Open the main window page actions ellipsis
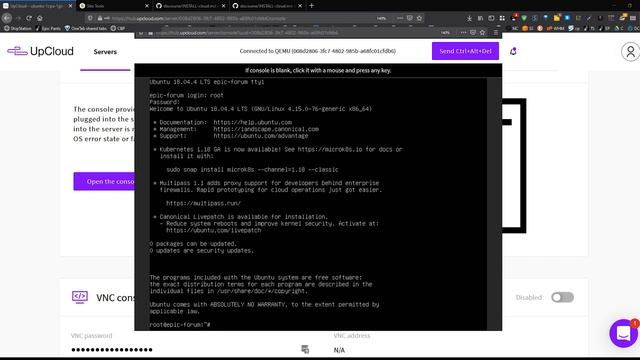Image resolution: width=640 pixels, height=360 pixels. 400,18
